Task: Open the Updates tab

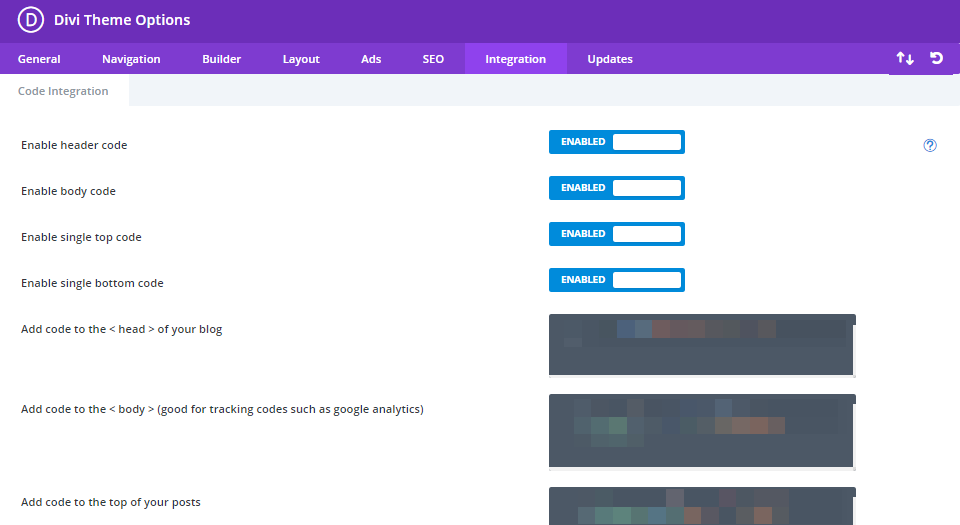Action: click(x=610, y=59)
